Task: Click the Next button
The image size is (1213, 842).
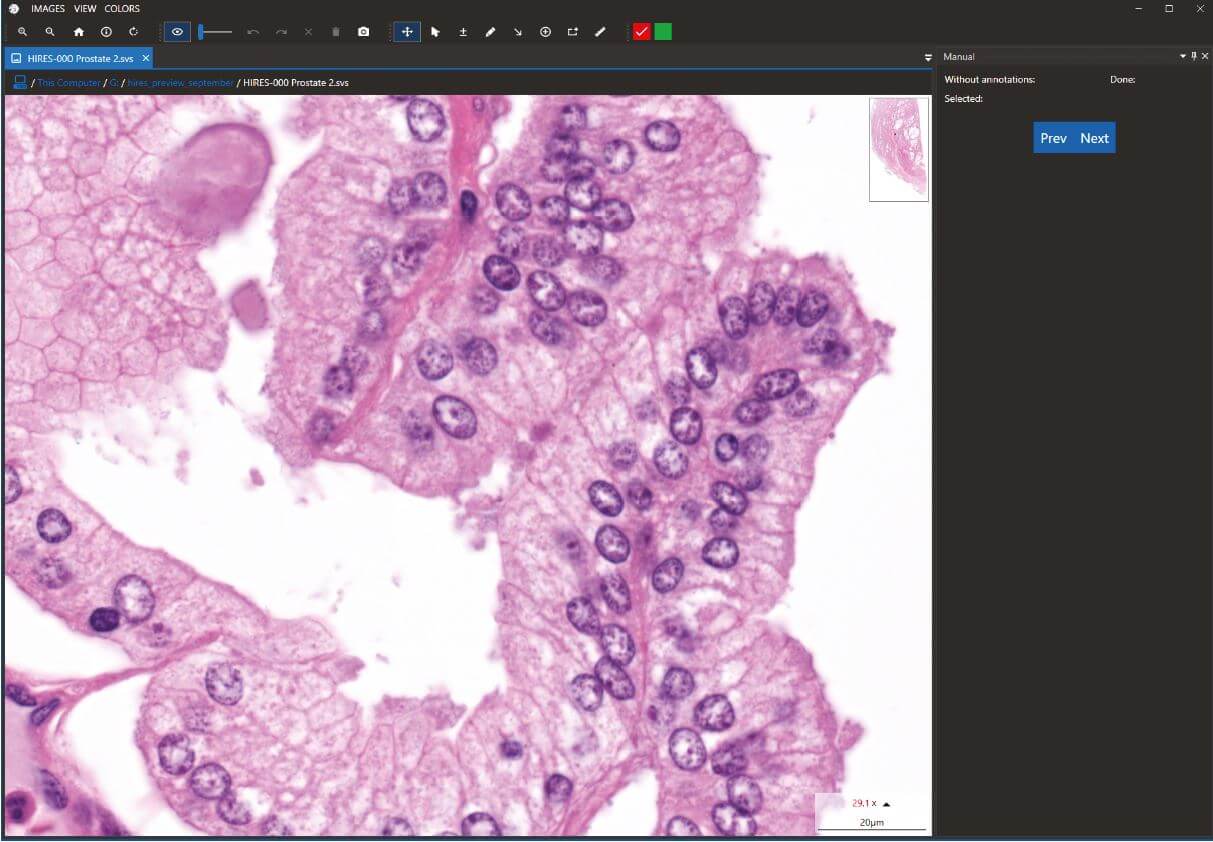Action: tap(1094, 138)
